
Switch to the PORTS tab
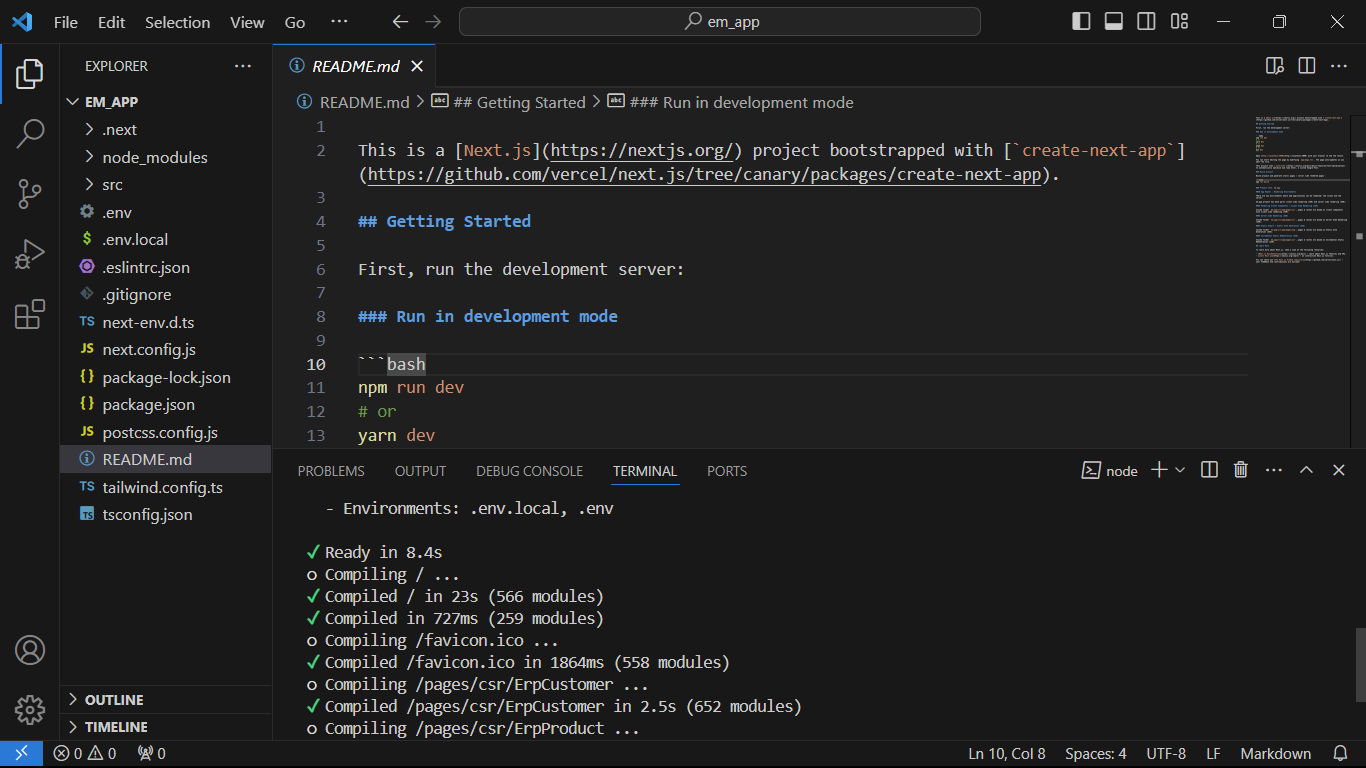[x=727, y=471]
